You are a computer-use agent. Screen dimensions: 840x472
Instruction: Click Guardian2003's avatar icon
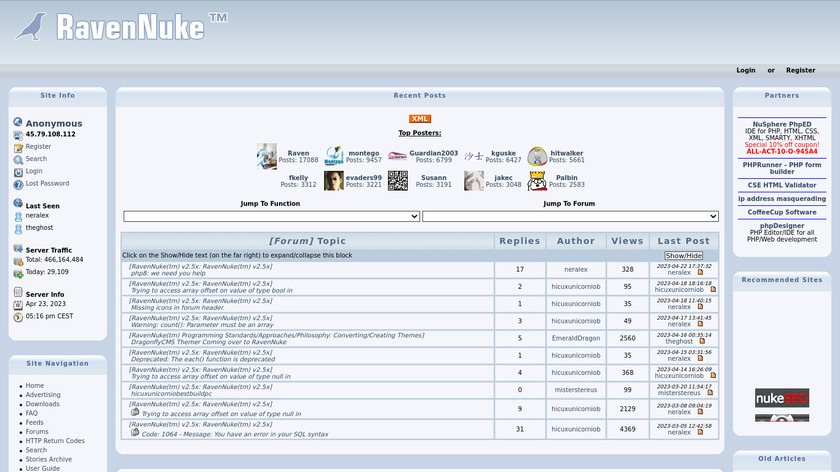(397, 156)
